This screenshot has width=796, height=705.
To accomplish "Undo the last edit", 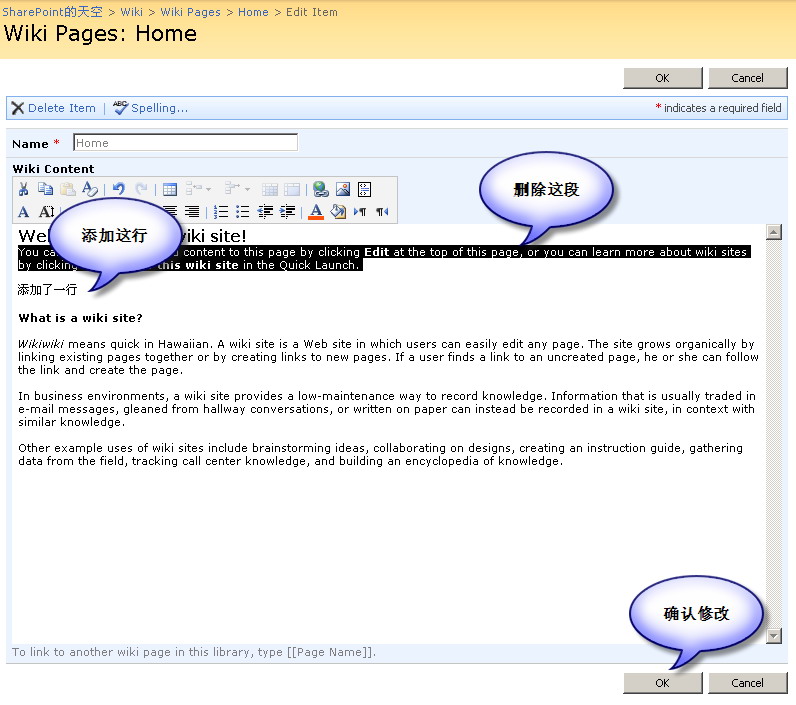I will pos(119,189).
